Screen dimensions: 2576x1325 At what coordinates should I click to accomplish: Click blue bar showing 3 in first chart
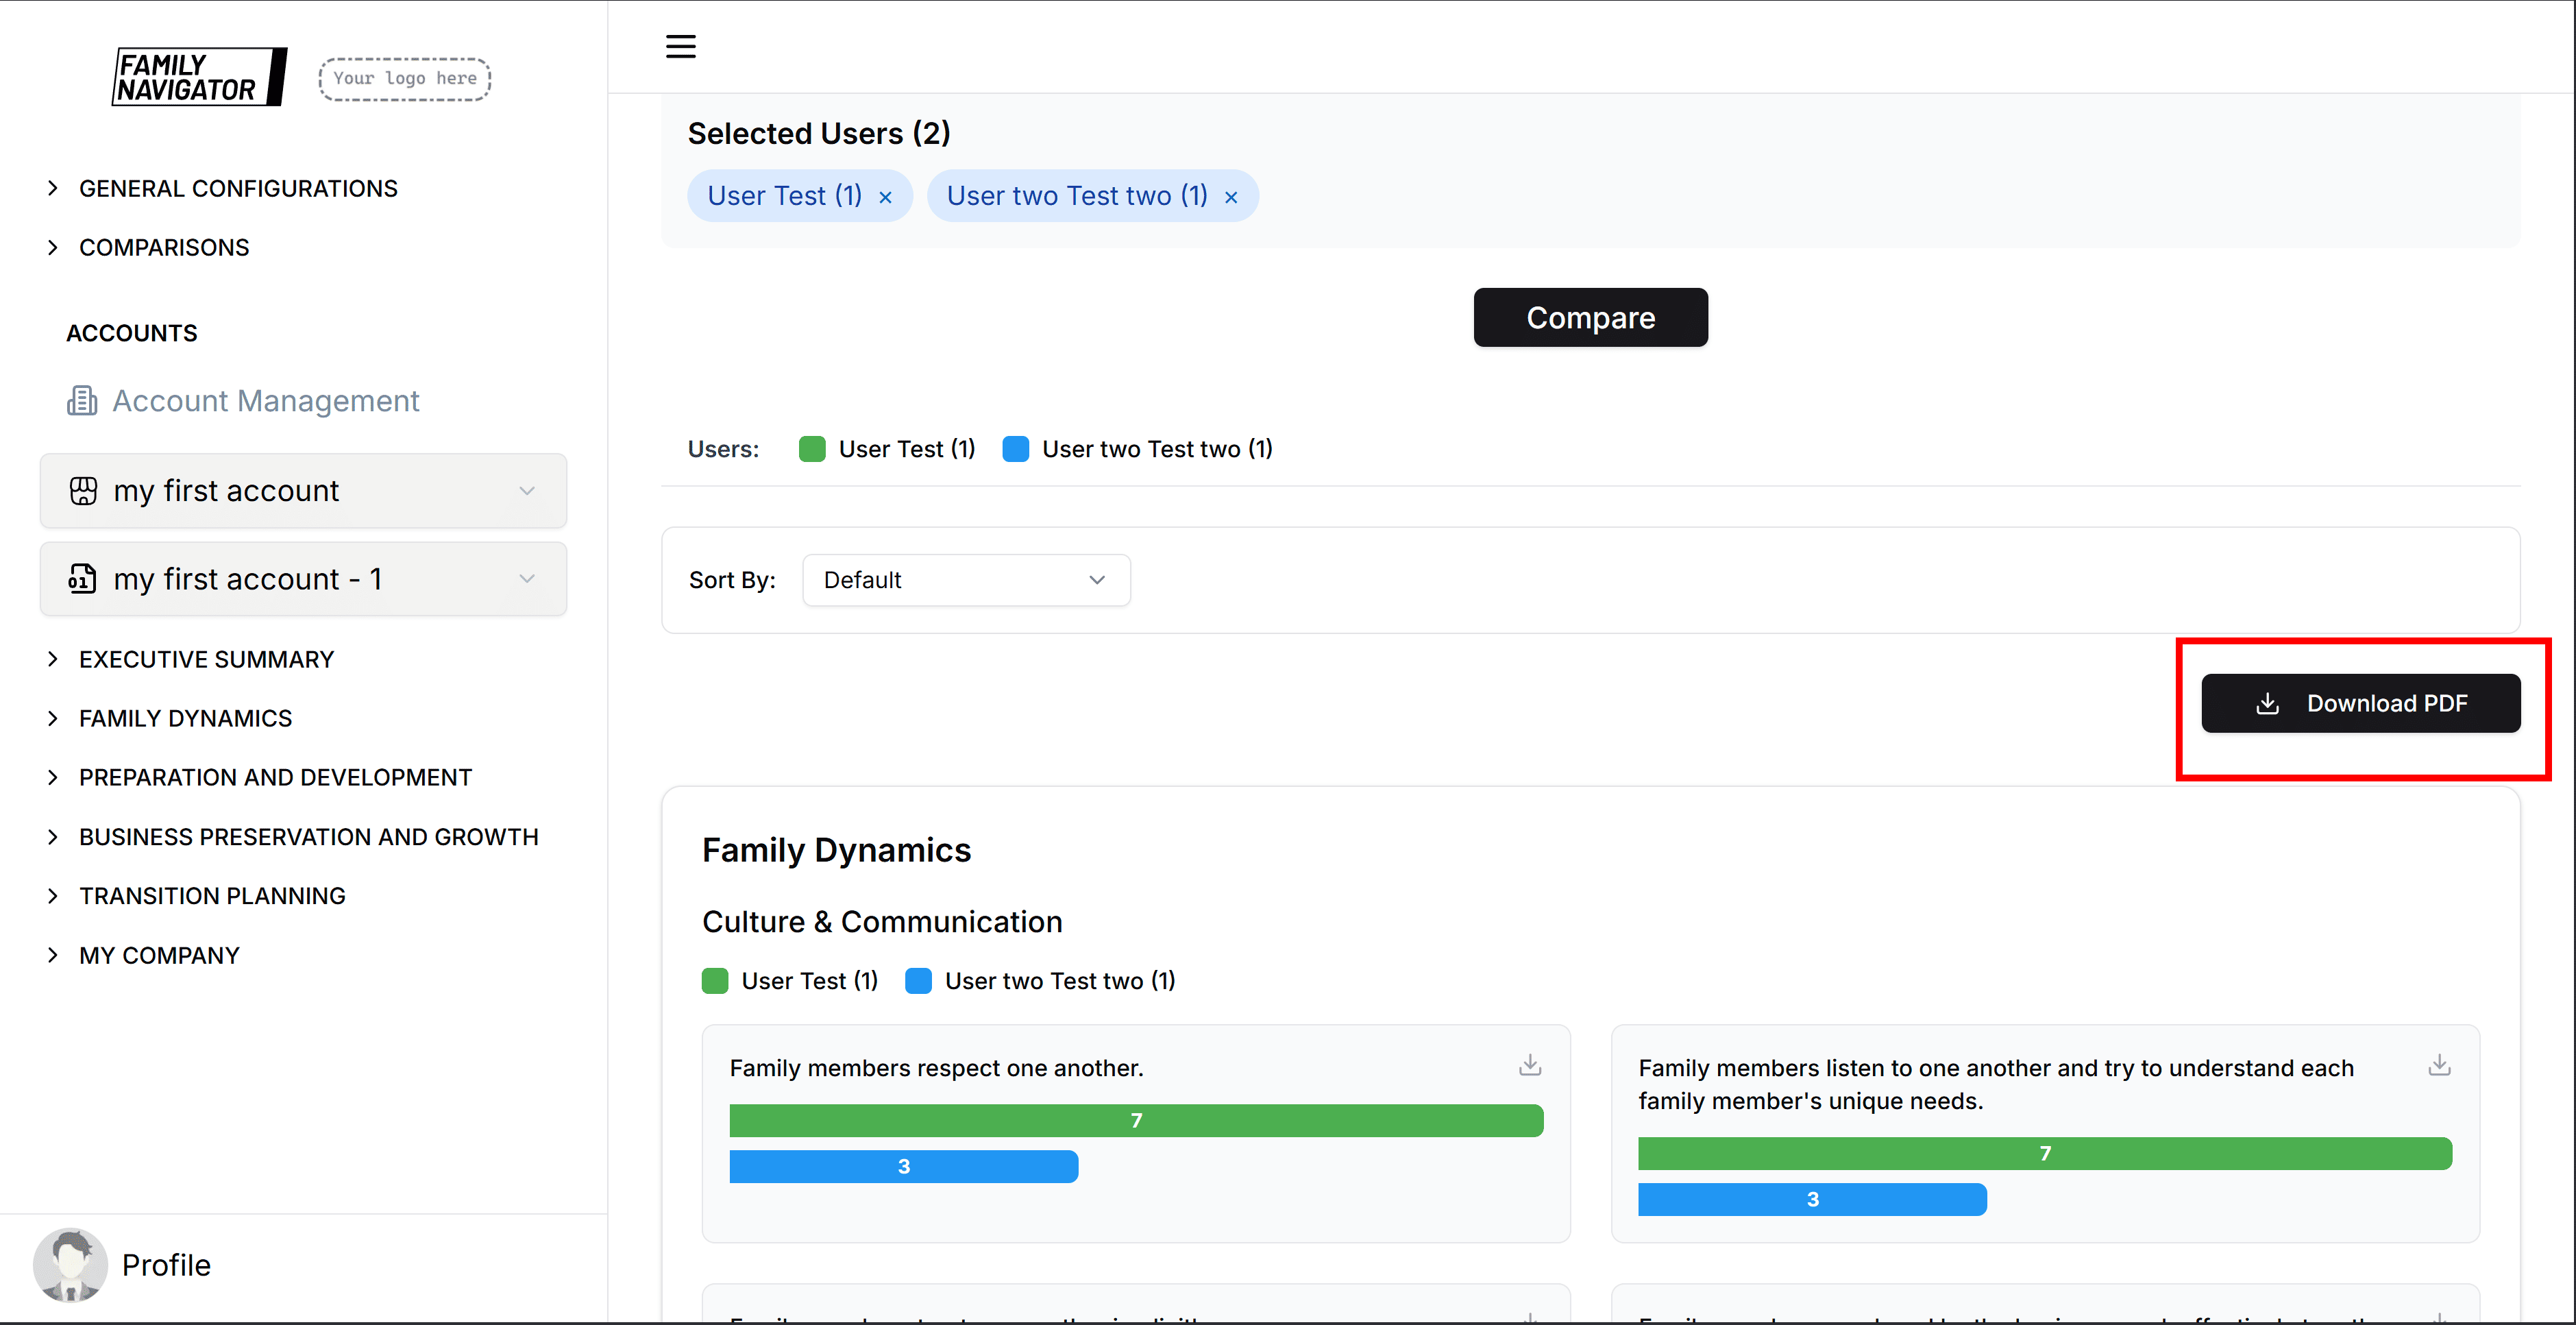(903, 1167)
